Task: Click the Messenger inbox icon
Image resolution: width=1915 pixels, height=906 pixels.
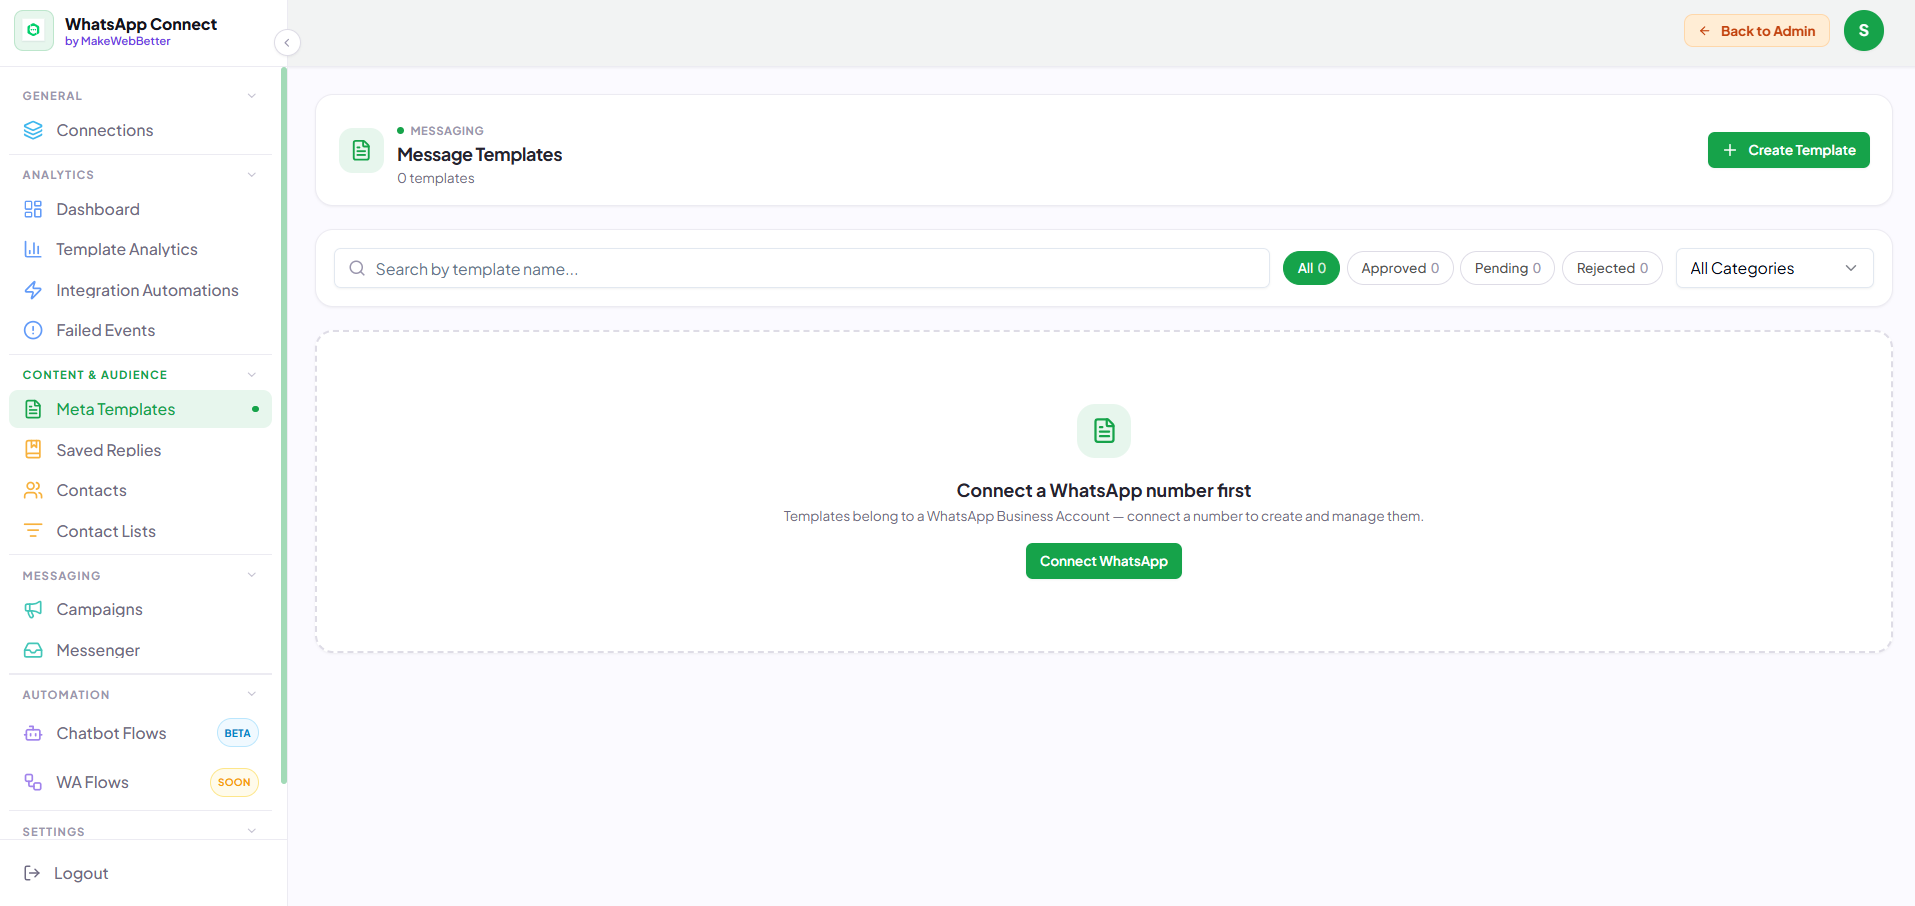Action: coord(33,650)
